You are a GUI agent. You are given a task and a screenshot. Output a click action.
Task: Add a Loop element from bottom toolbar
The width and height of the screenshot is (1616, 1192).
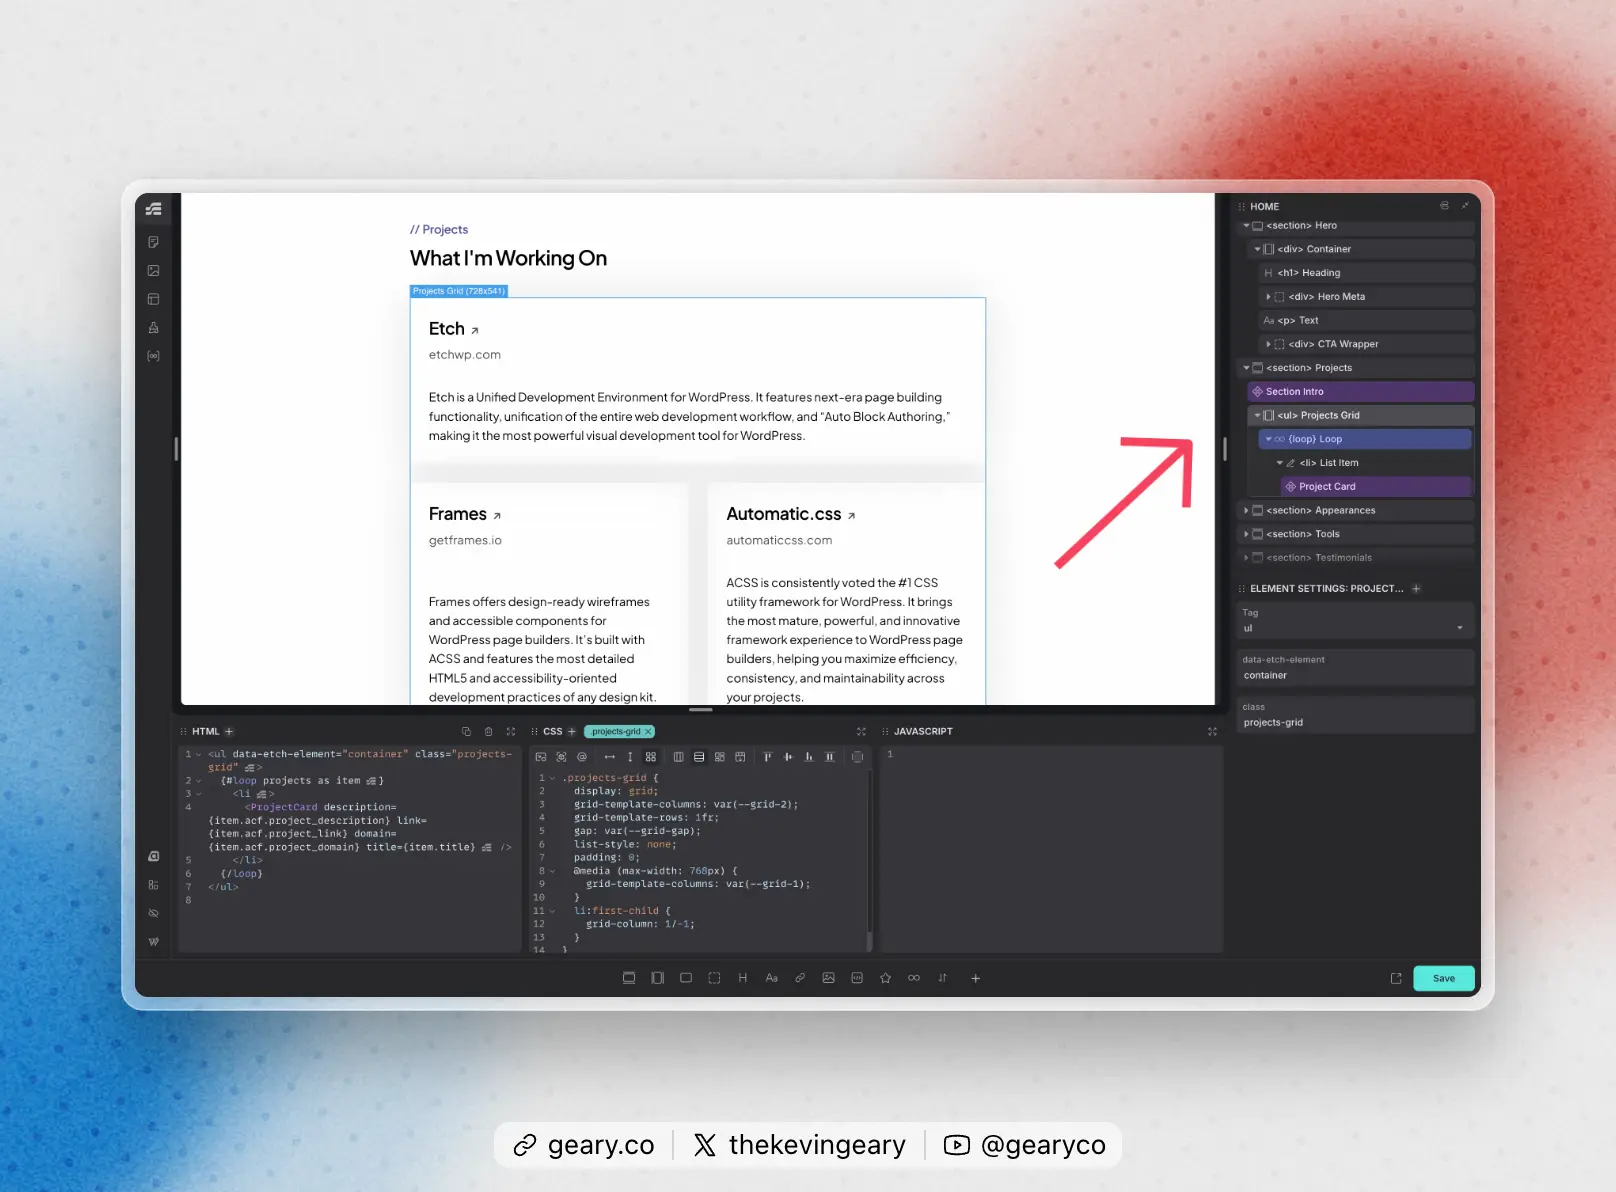click(x=913, y=978)
